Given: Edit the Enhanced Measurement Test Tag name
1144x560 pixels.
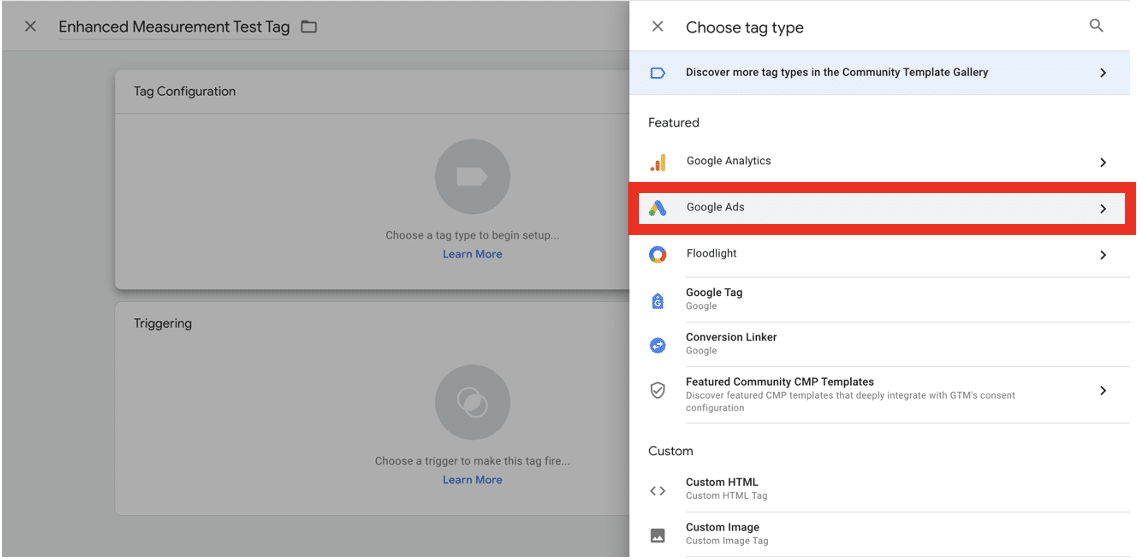Looking at the screenshot, I should point(174,27).
